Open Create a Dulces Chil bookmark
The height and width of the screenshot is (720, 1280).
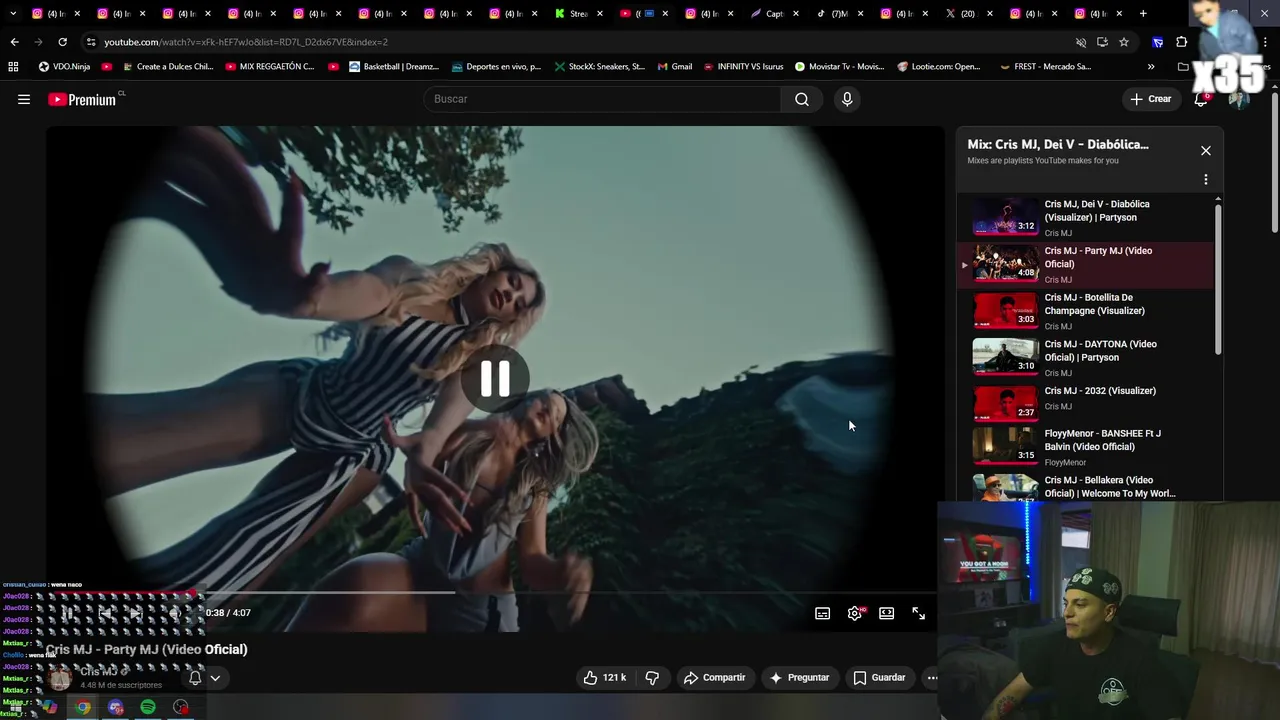(x=168, y=67)
